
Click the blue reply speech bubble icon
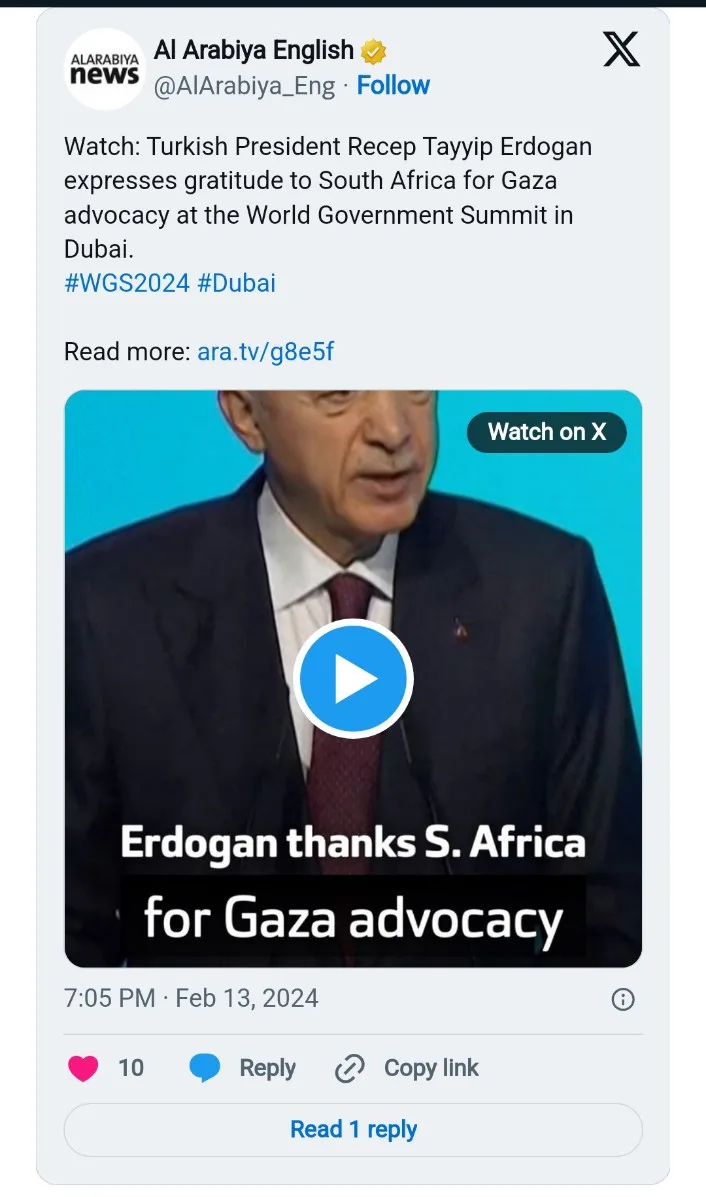pyautogui.click(x=205, y=1068)
